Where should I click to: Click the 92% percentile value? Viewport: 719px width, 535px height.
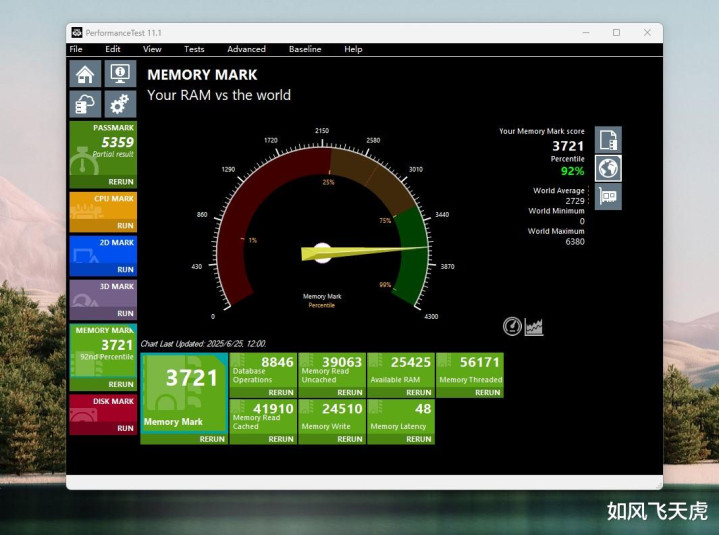[572, 171]
